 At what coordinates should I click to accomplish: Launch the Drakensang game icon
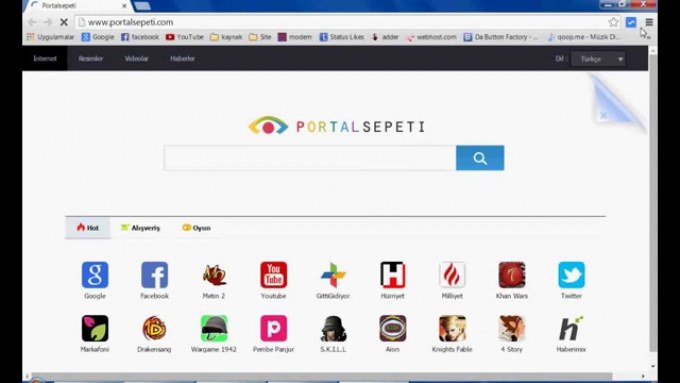pyautogui.click(x=154, y=328)
